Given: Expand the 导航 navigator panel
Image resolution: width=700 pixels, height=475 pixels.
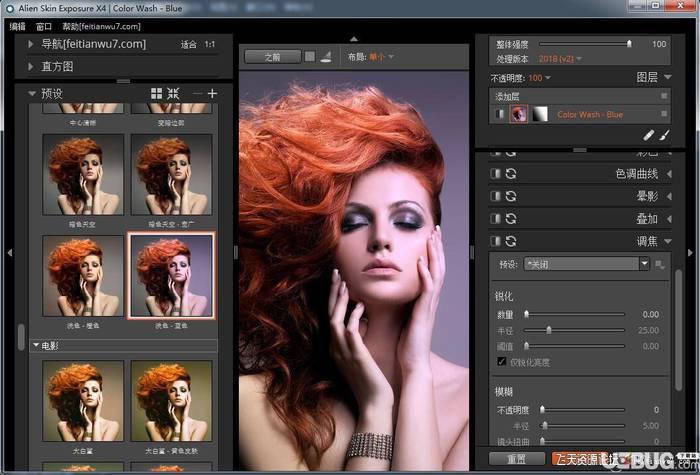Looking at the screenshot, I should (31, 44).
